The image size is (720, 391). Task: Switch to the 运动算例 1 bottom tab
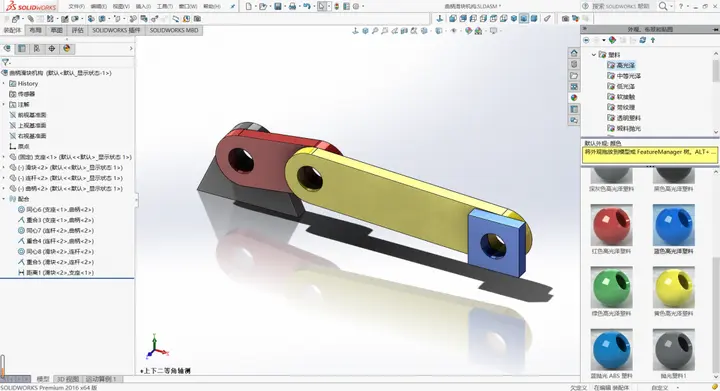click(101, 379)
